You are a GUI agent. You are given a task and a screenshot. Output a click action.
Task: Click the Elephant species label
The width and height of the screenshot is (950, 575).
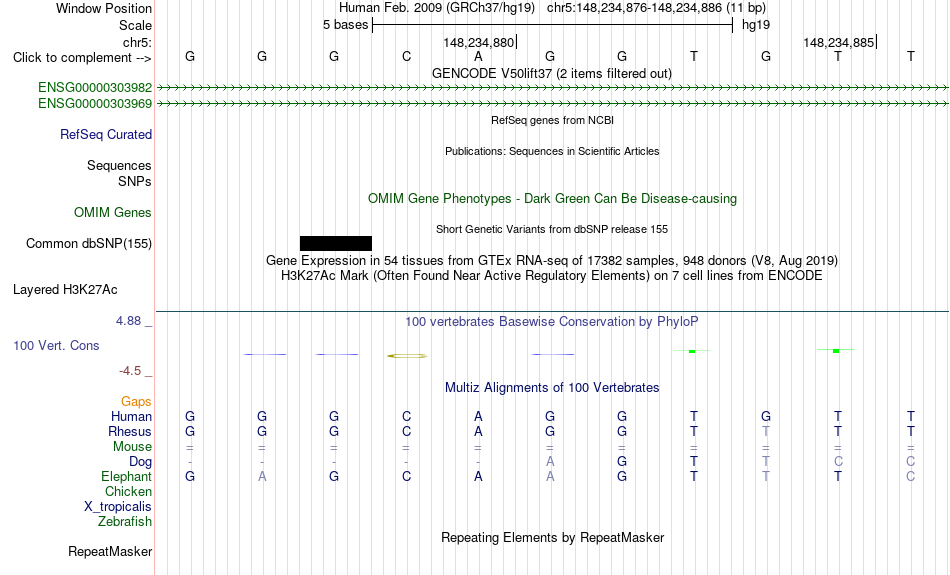pyautogui.click(x=127, y=477)
